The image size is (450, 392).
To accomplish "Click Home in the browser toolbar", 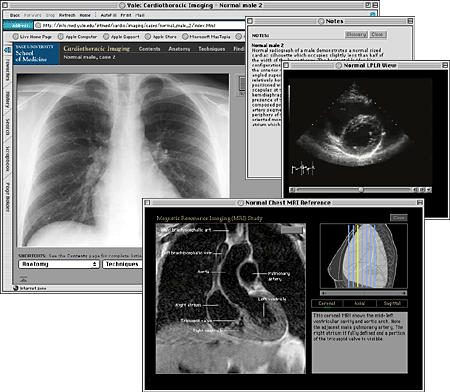I will coord(85,15).
